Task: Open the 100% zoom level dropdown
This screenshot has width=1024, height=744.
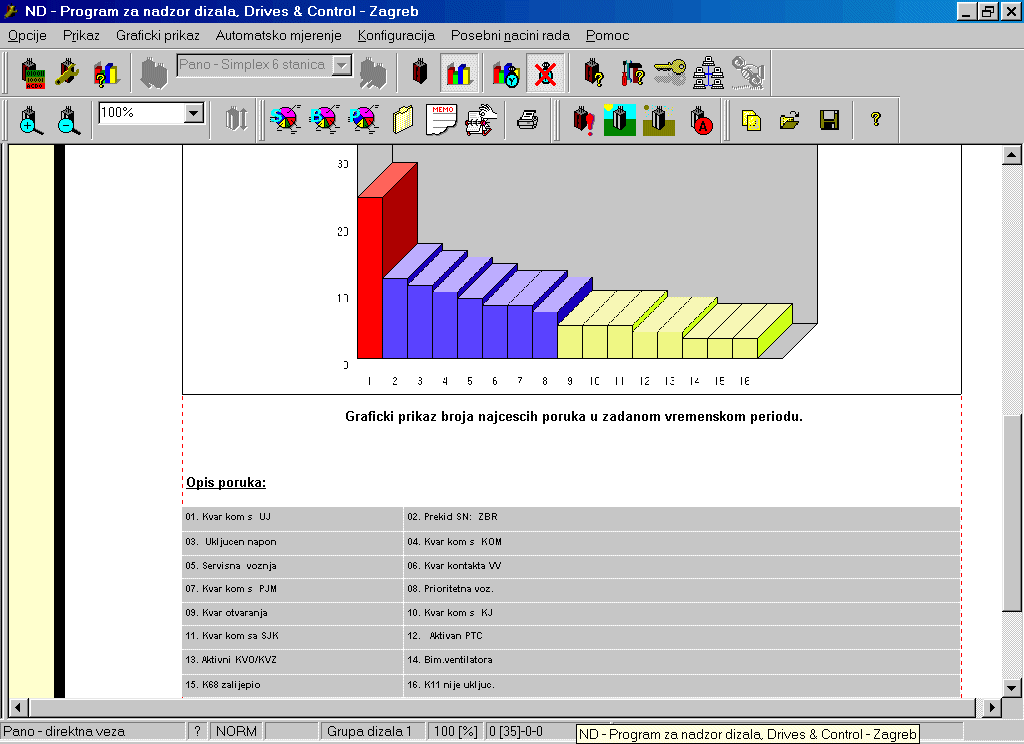Action: 194,114
